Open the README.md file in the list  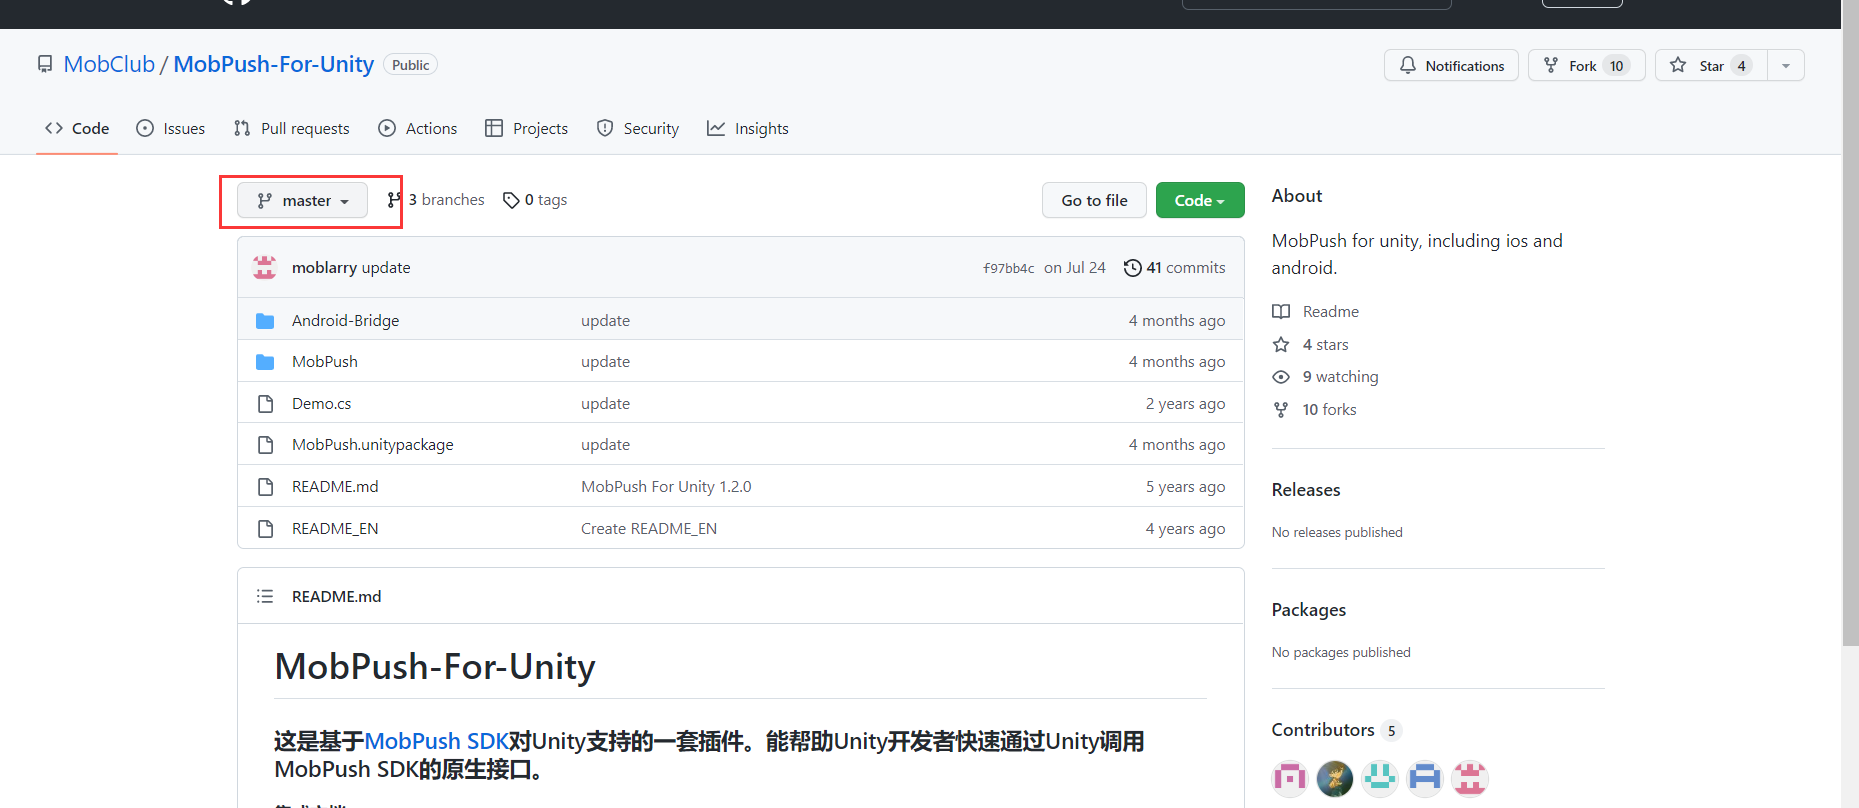[335, 486]
